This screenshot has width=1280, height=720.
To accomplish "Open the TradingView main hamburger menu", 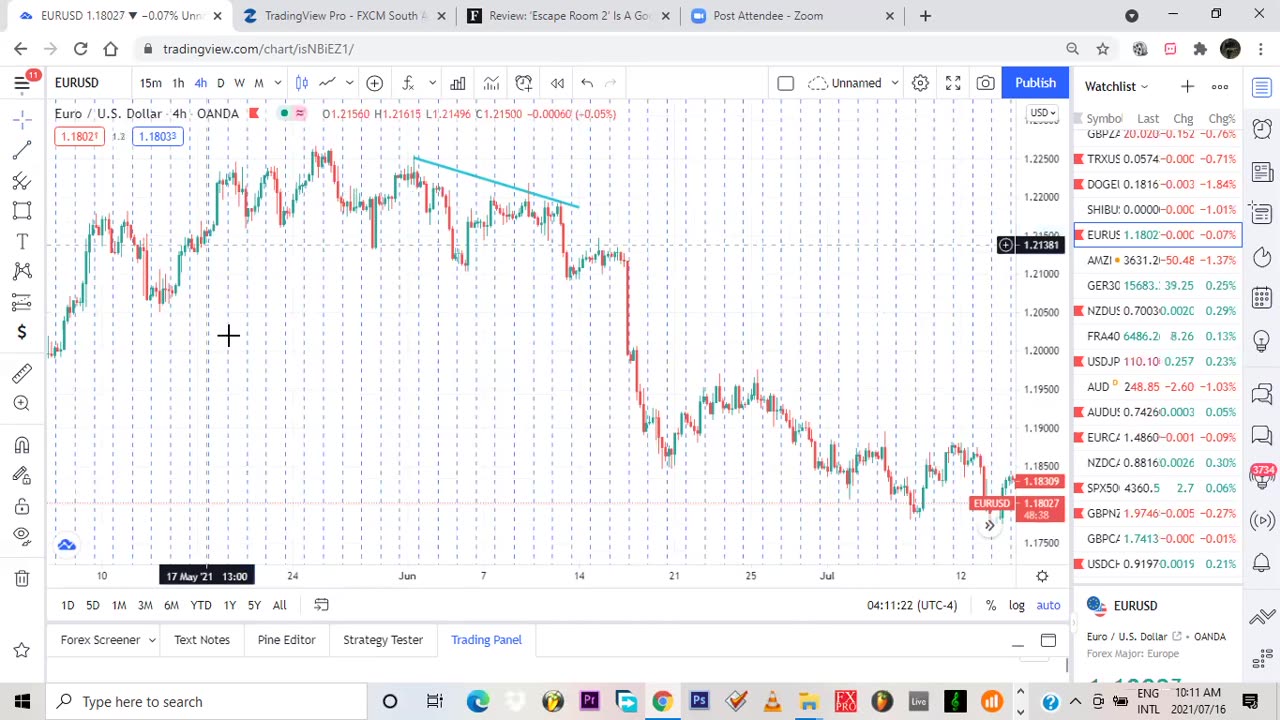I will click(x=22, y=83).
